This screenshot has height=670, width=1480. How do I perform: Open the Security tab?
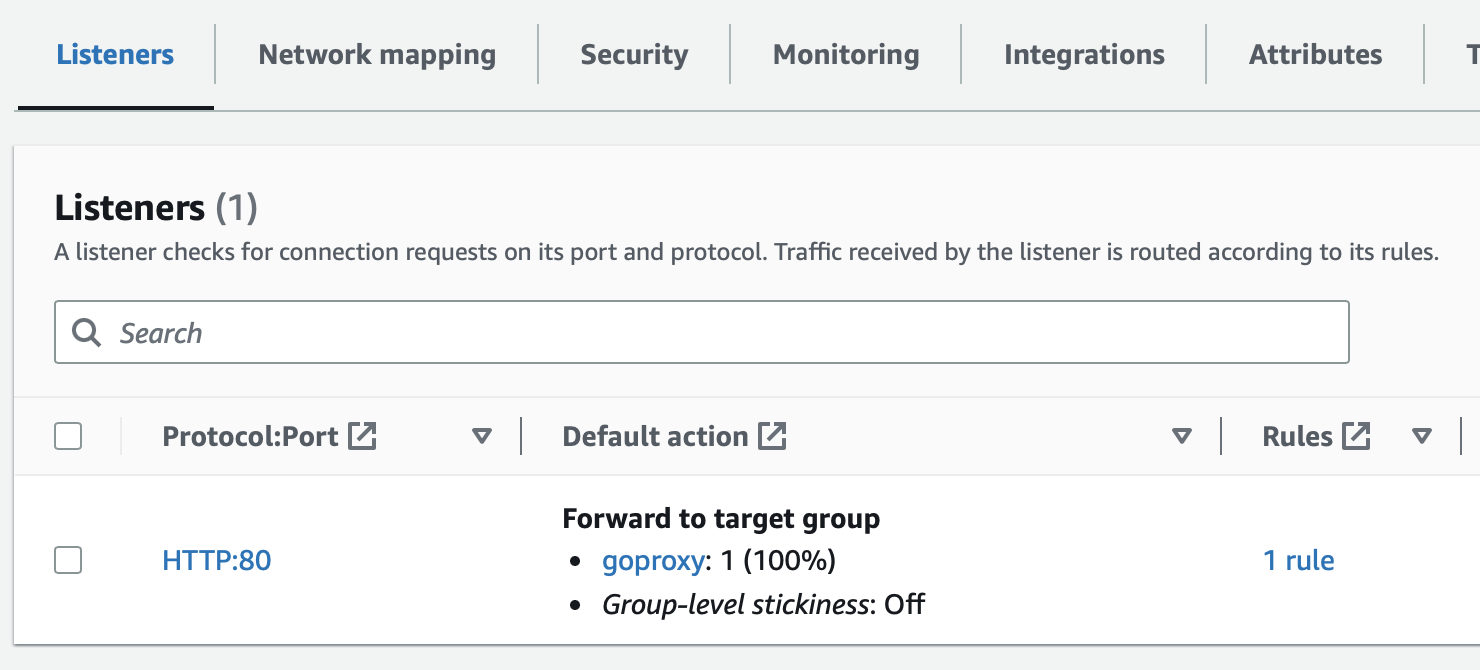coord(634,54)
